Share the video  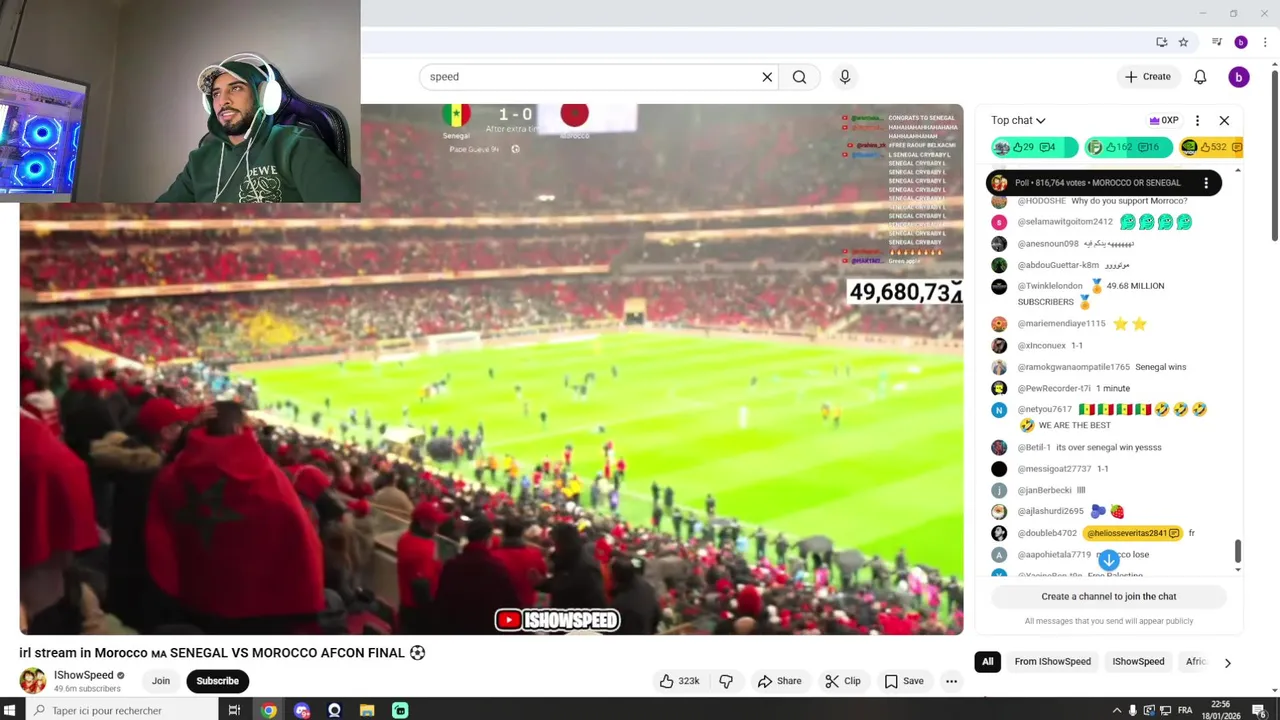[x=779, y=681]
